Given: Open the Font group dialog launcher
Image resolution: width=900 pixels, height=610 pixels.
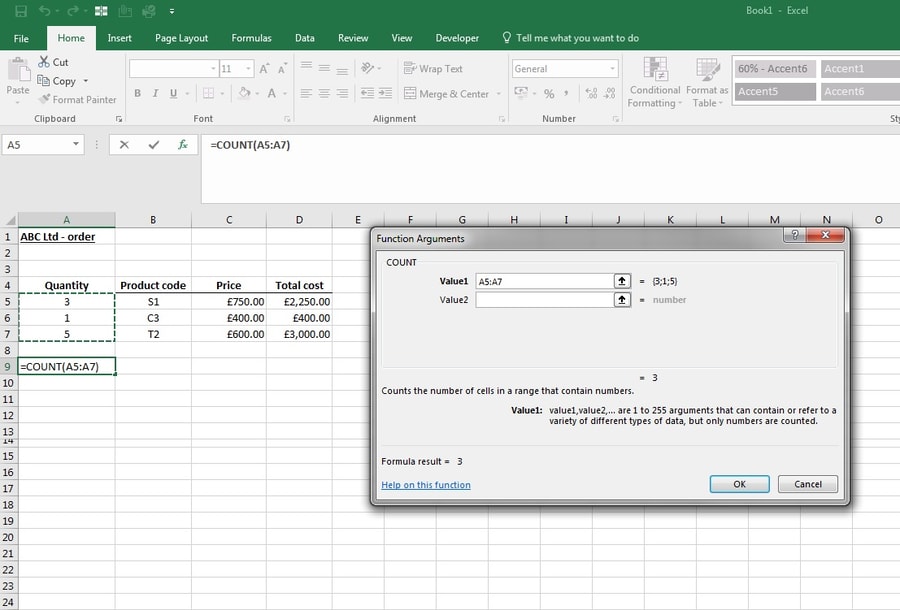Looking at the screenshot, I should tap(287, 119).
